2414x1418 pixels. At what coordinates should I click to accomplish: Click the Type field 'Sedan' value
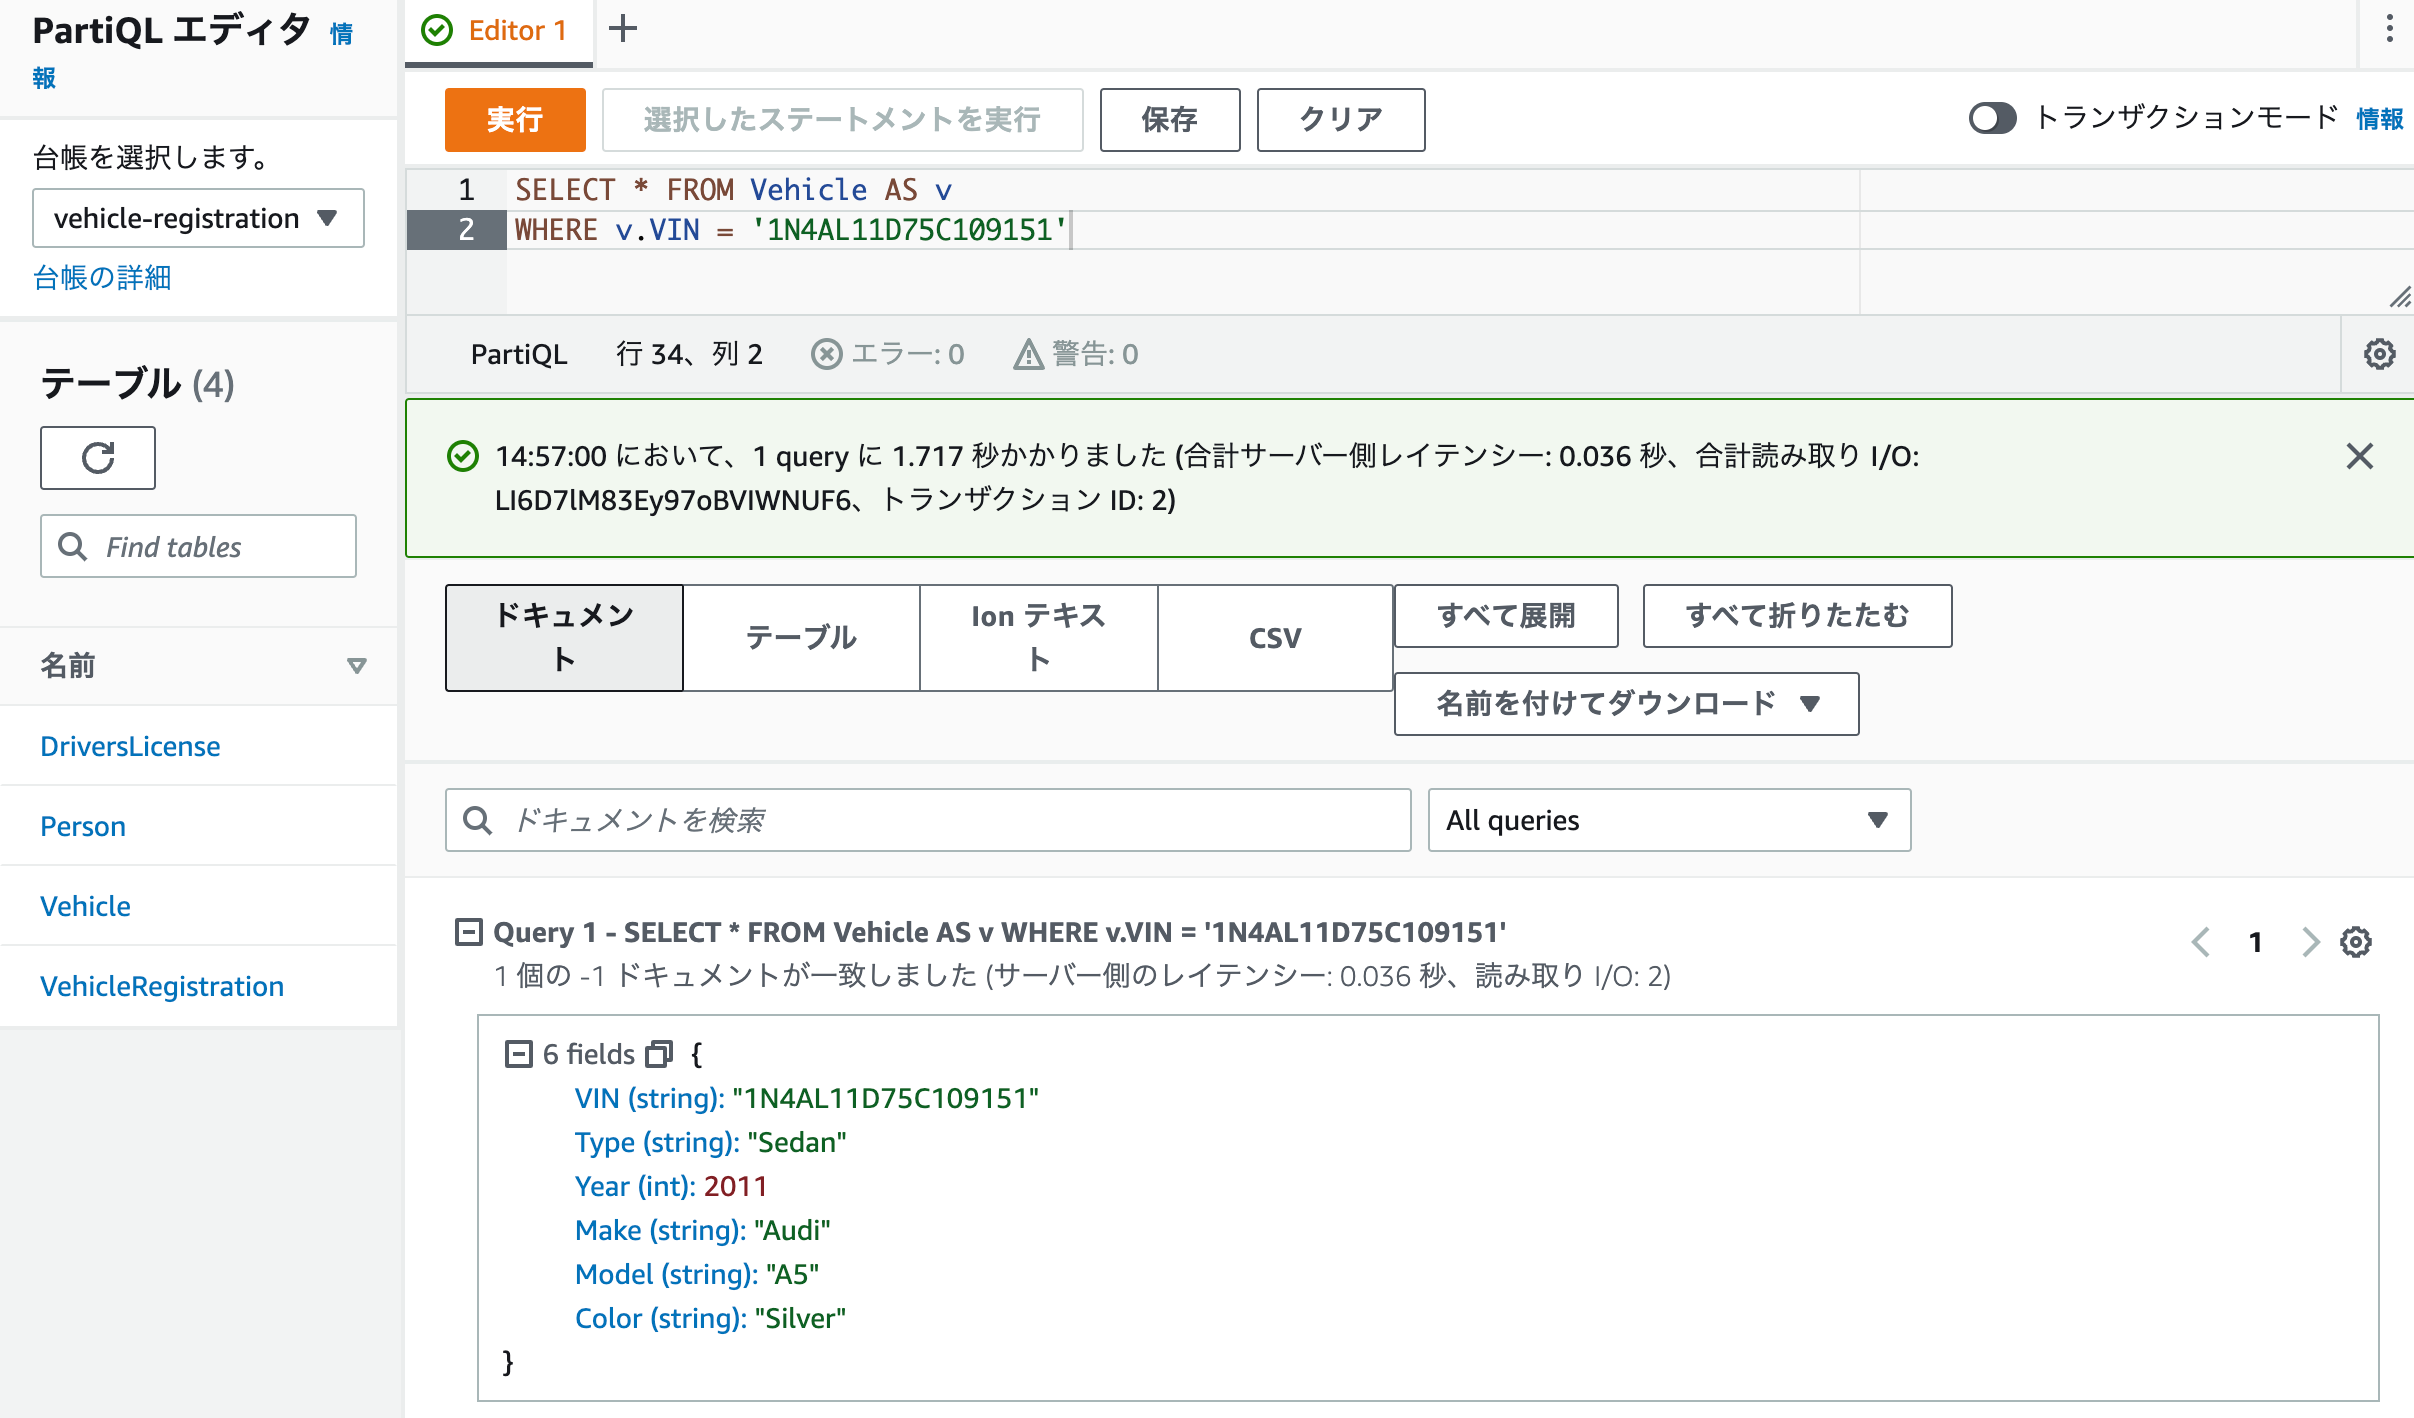pyautogui.click(x=796, y=1142)
